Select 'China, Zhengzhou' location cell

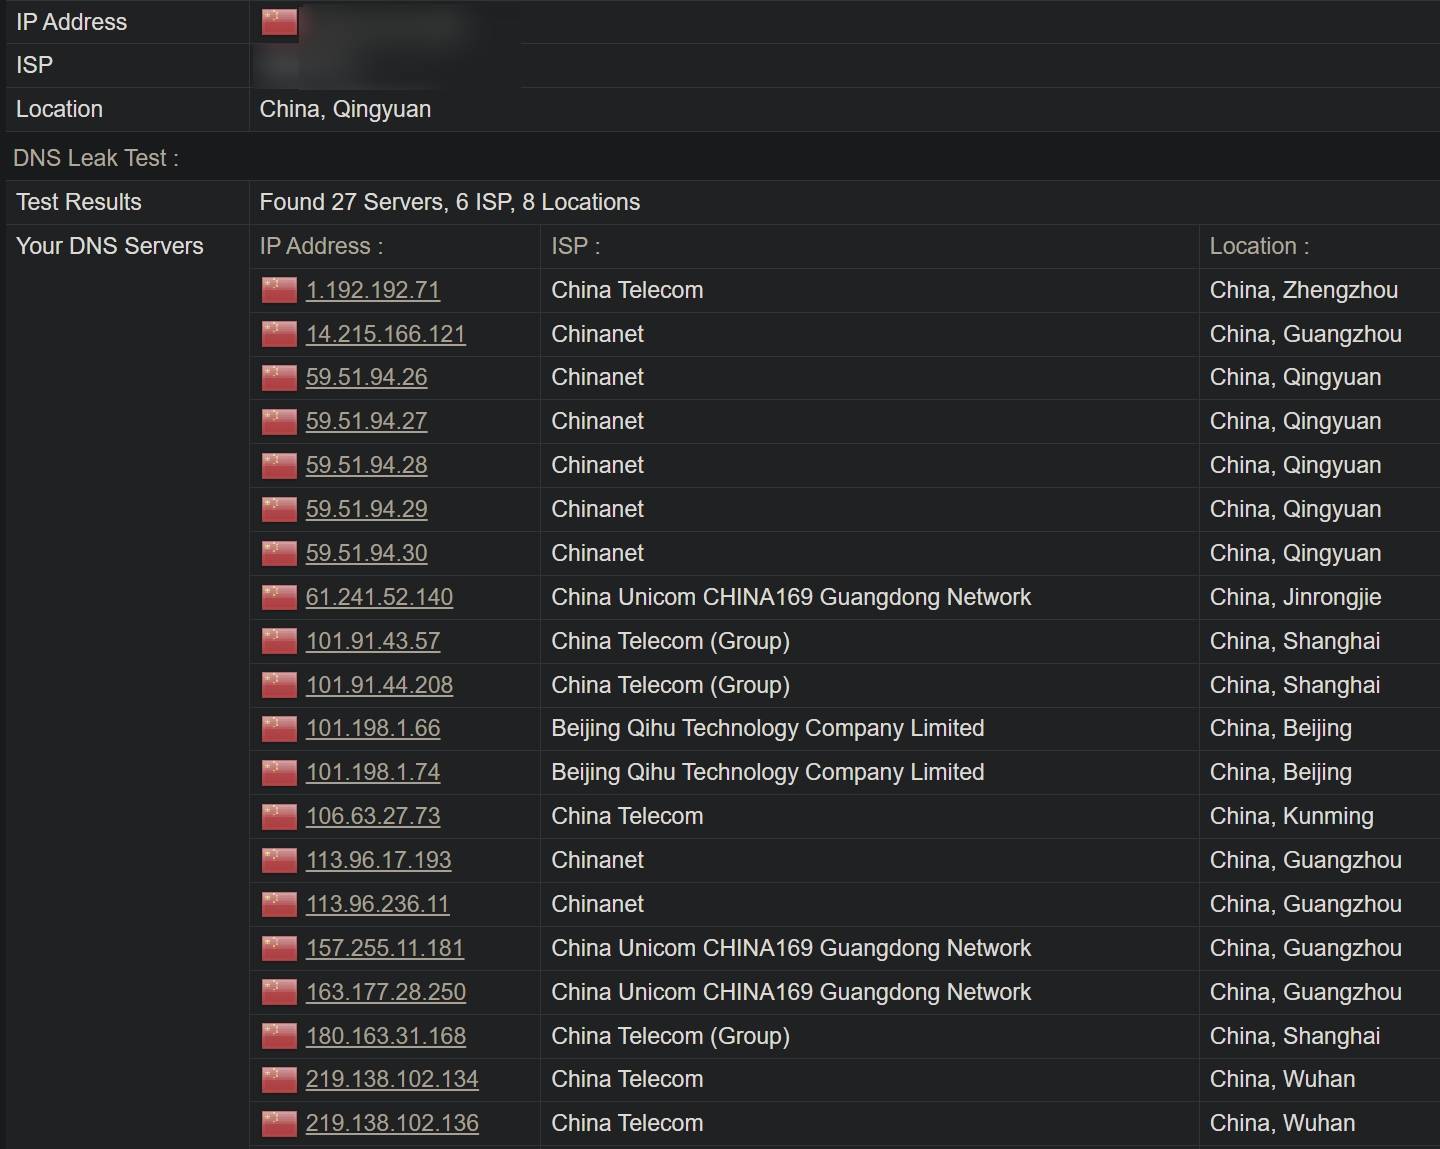click(1304, 290)
